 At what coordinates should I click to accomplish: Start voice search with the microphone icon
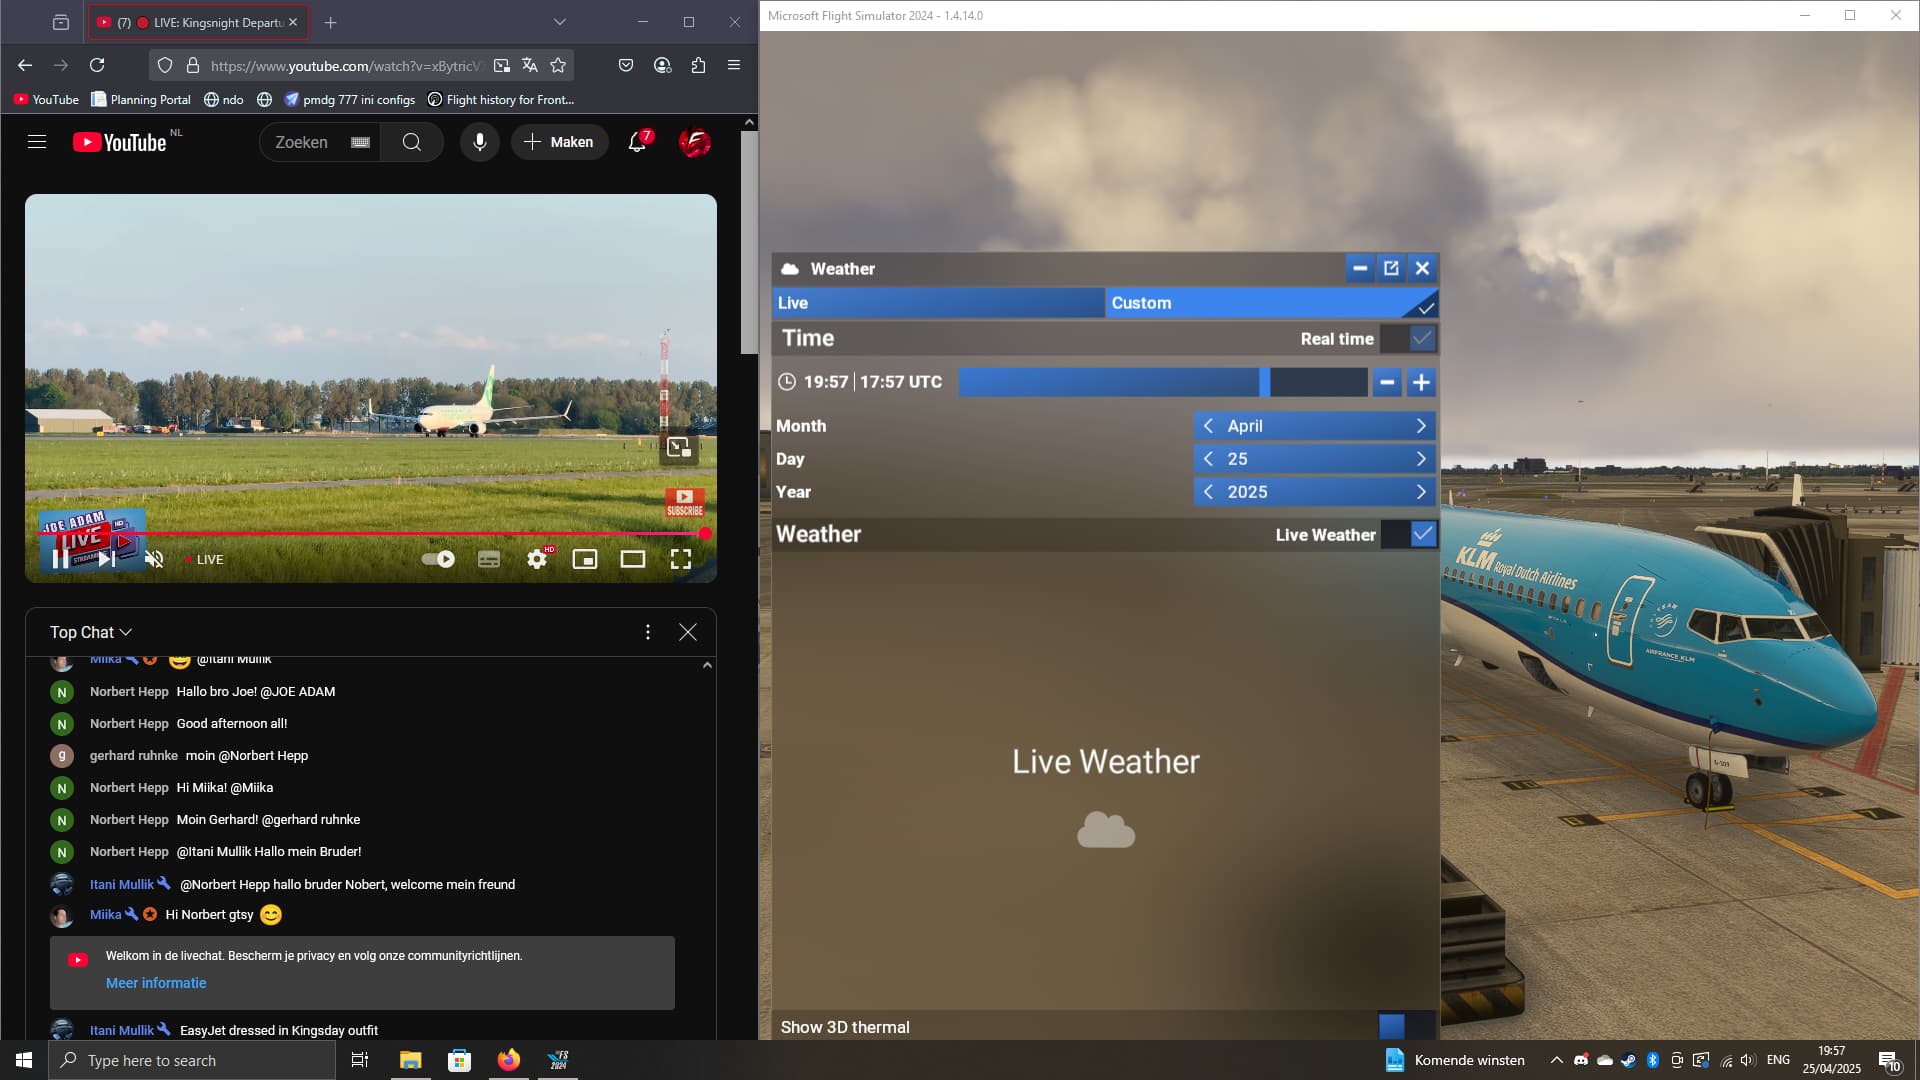(480, 142)
